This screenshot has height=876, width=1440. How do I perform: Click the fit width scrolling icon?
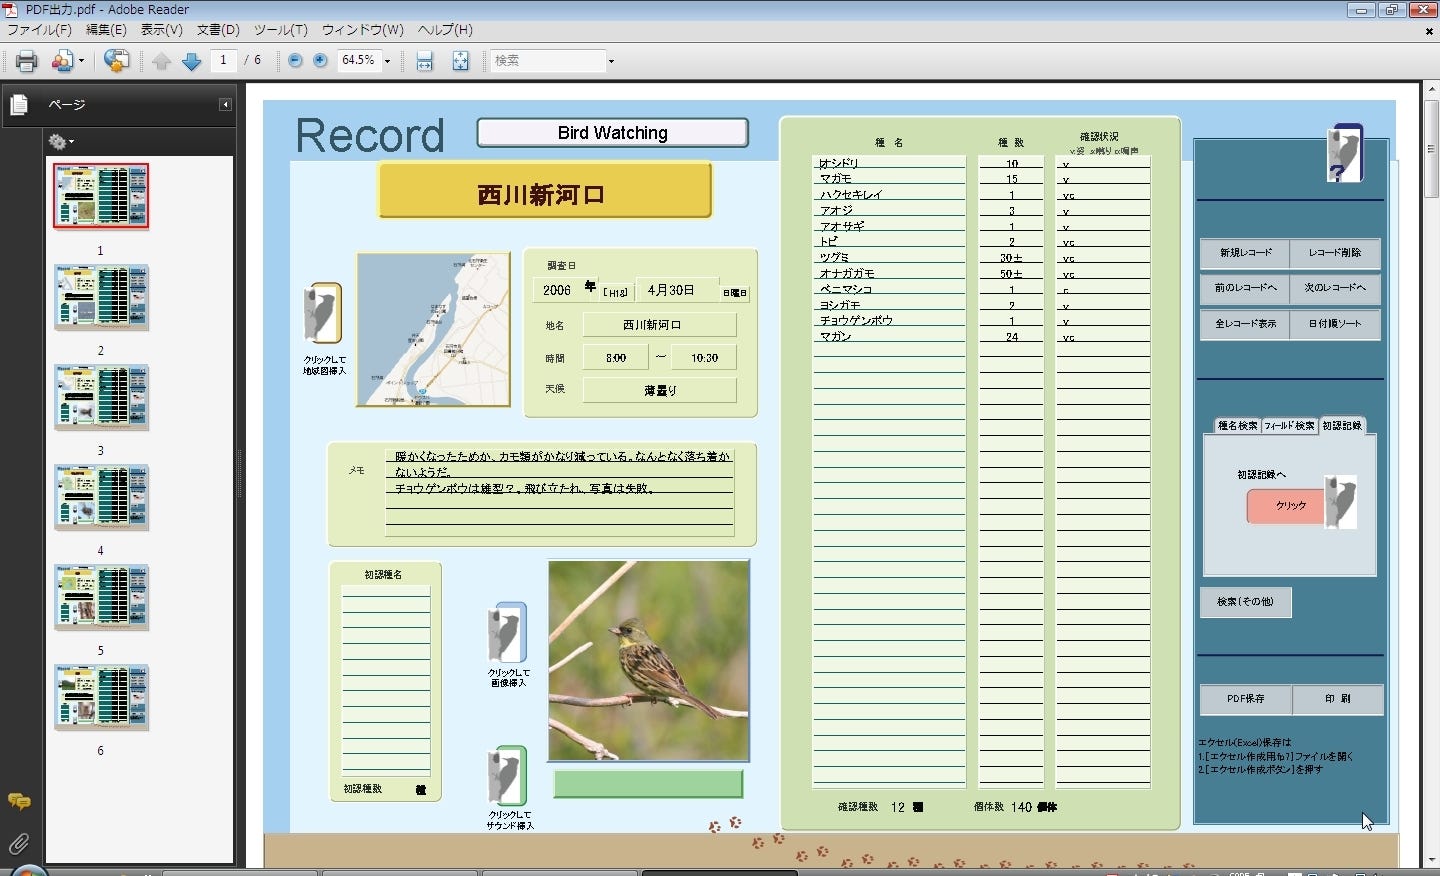[x=425, y=61]
